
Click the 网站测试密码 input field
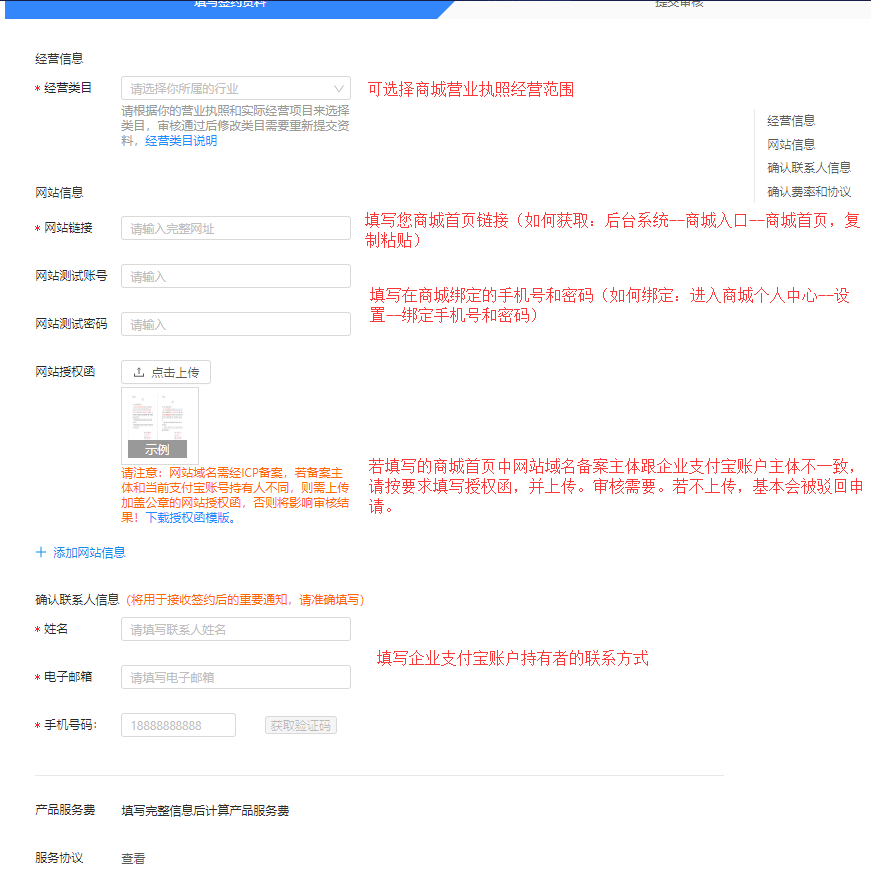235,325
